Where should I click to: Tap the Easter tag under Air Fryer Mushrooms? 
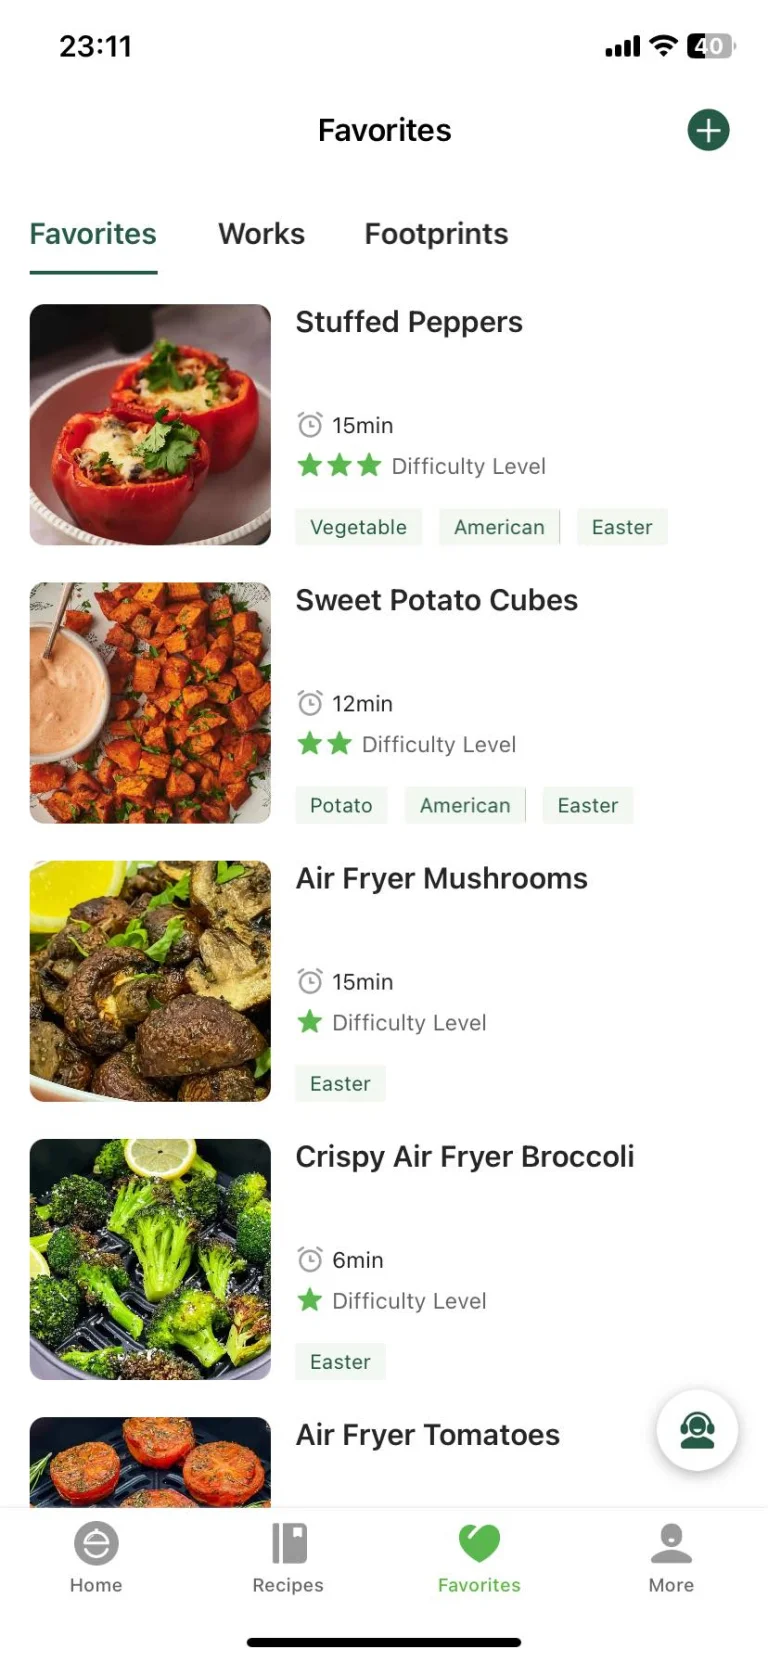pos(340,1083)
